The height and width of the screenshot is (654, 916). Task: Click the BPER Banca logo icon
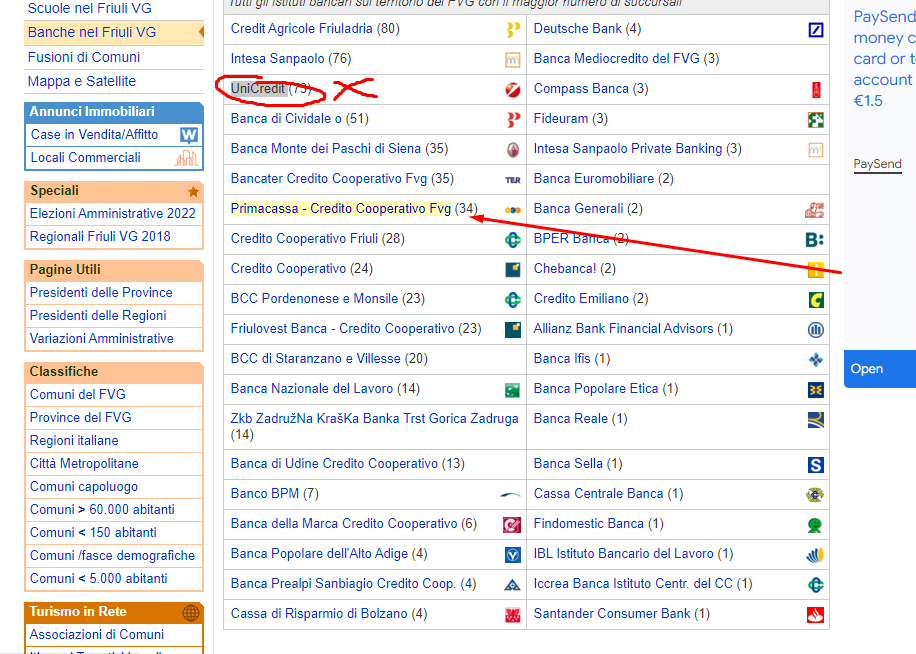[x=815, y=240]
